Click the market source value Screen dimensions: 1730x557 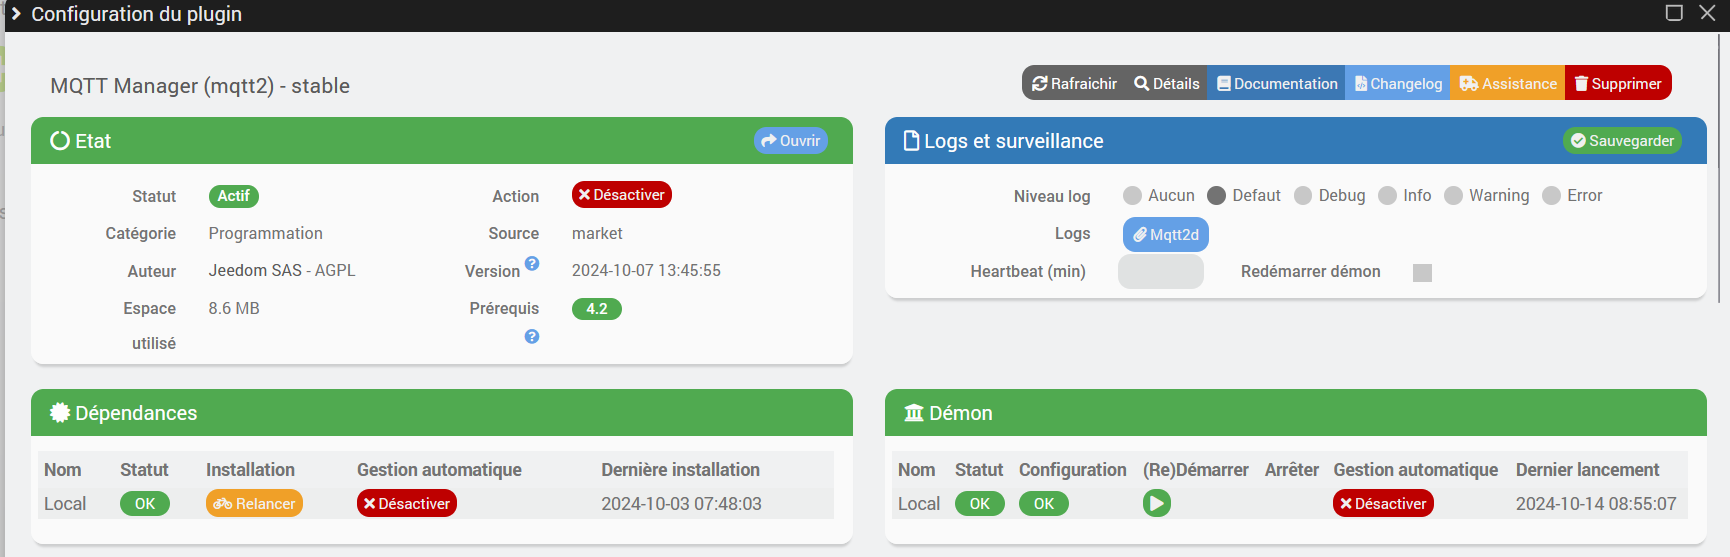pyautogui.click(x=597, y=234)
